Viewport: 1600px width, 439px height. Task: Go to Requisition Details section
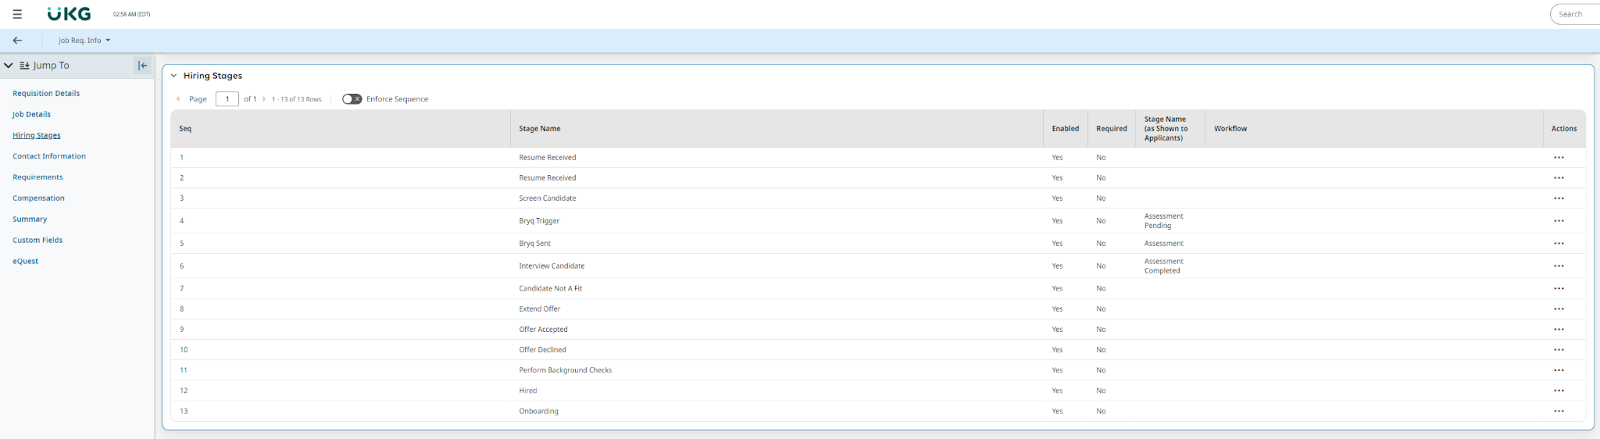(x=46, y=93)
